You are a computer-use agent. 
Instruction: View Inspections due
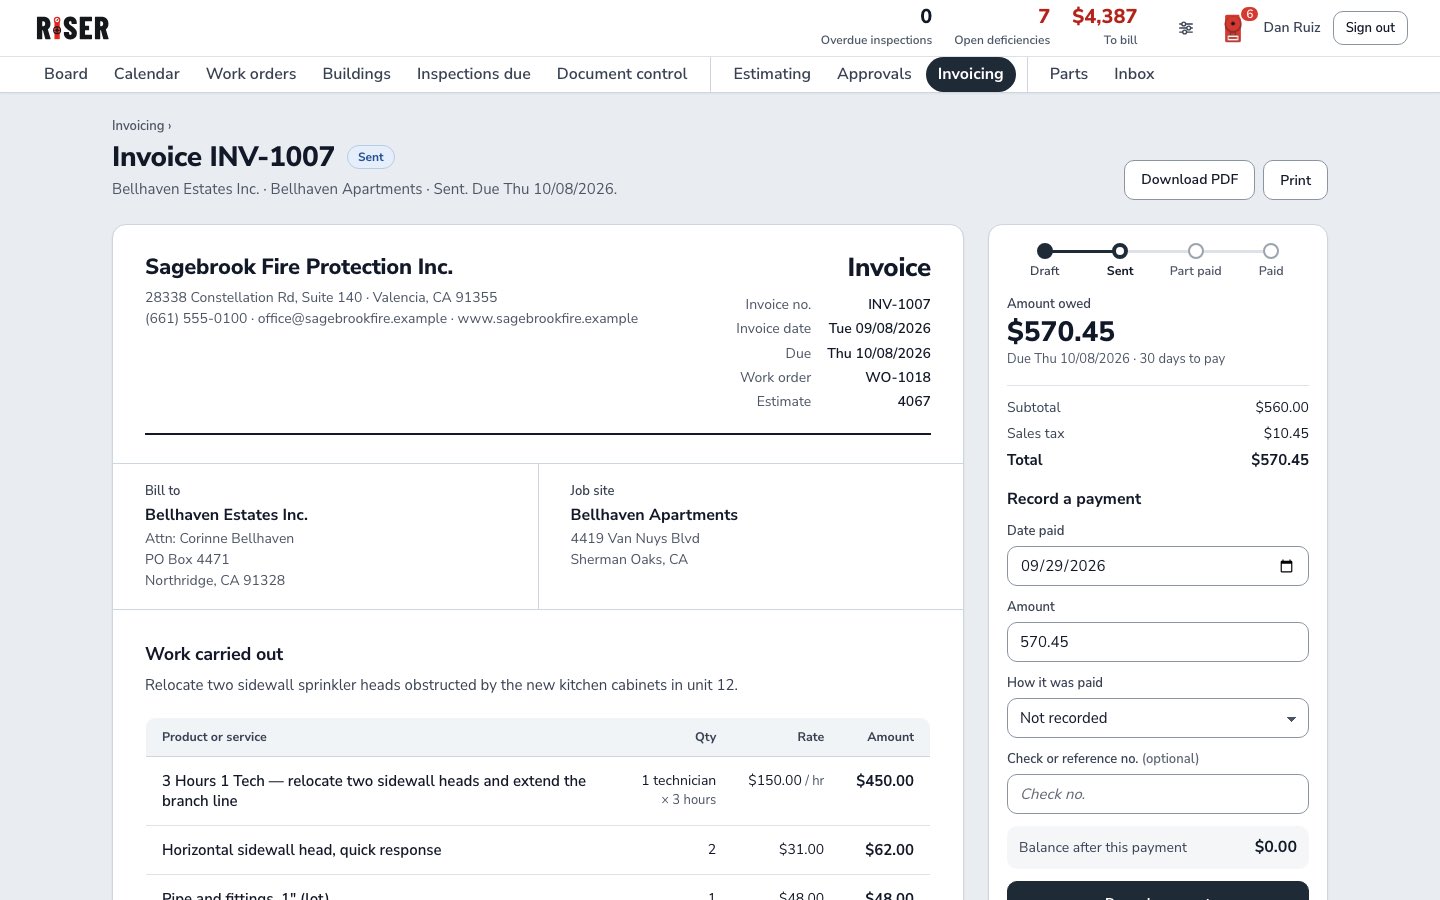[x=474, y=74]
